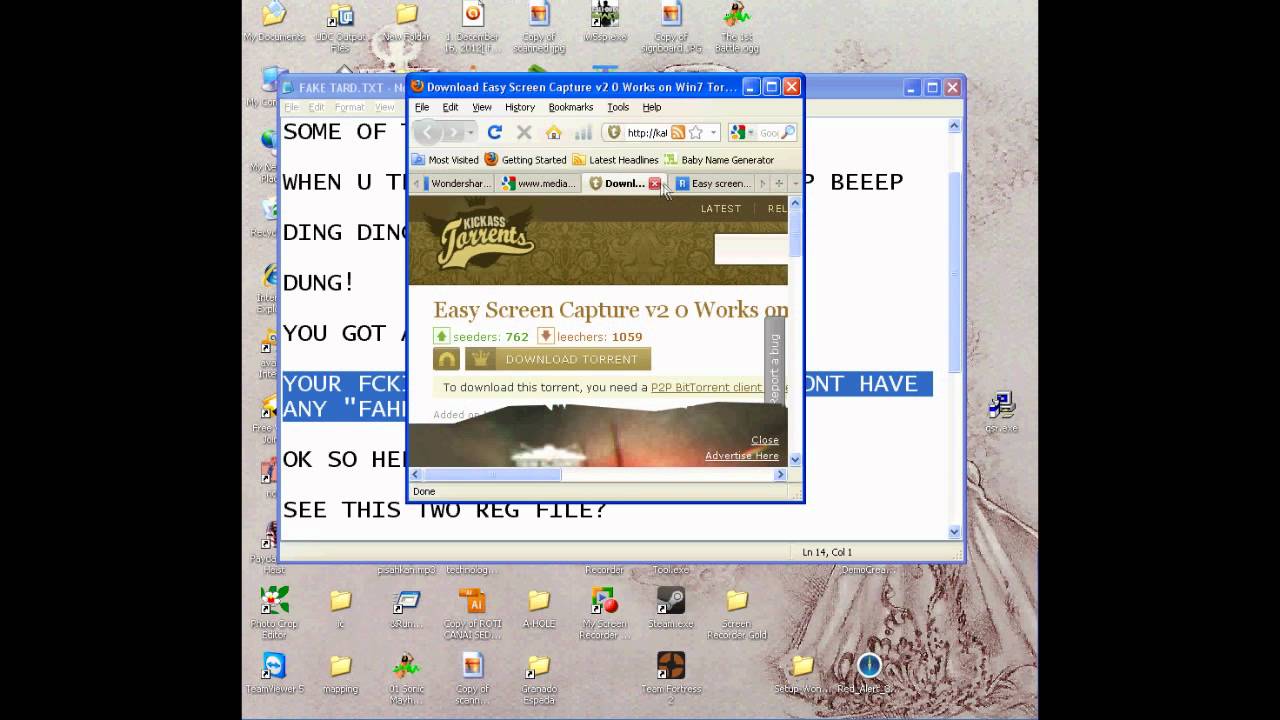The height and width of the screenshot is (720, 1280).
Task: Open the Firefox Bookmarks menu
Action: pyautogui.click(x=571, y=107)
